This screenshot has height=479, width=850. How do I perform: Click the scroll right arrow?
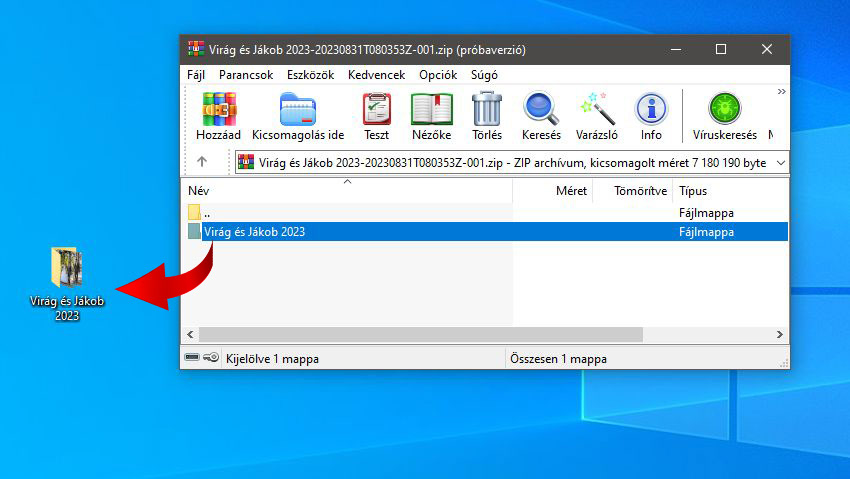pos(780,334)
